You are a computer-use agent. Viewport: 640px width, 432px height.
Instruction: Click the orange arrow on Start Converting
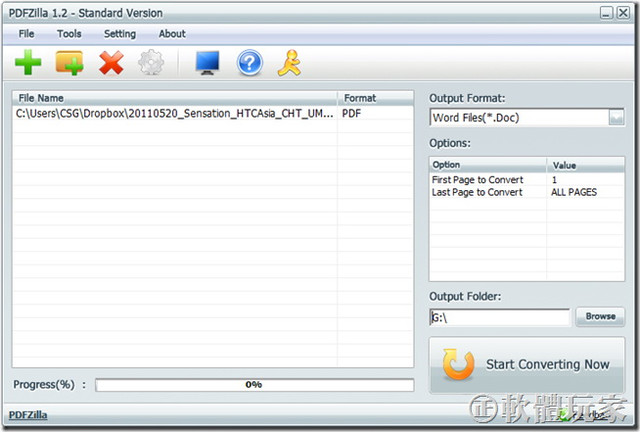click(x=458, y=364)
